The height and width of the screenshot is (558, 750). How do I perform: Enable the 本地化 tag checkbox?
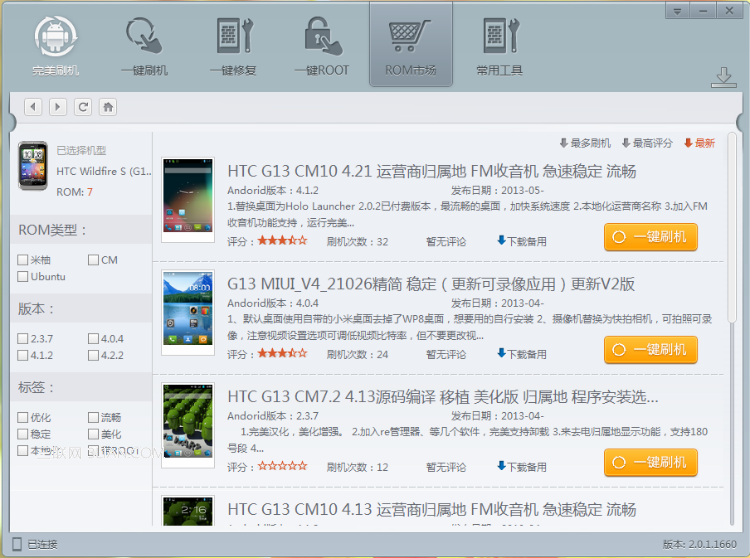point(22,450)
